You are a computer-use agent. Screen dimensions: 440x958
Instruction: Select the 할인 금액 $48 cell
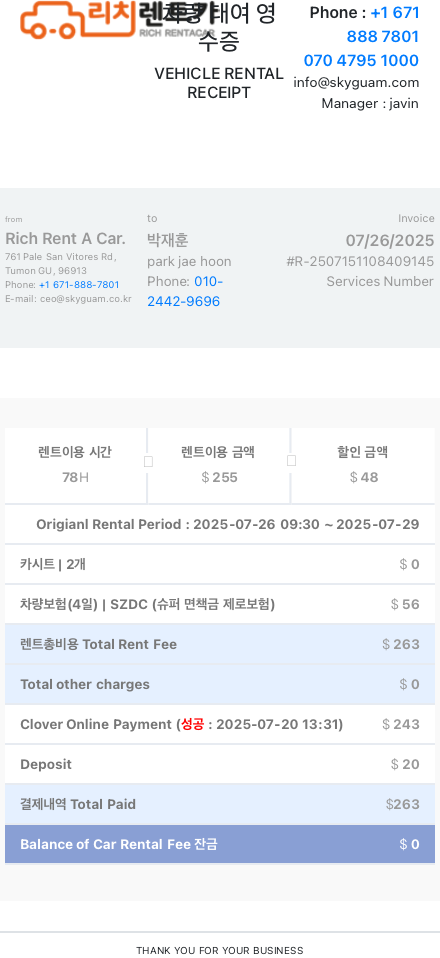[x=363, y=466]
